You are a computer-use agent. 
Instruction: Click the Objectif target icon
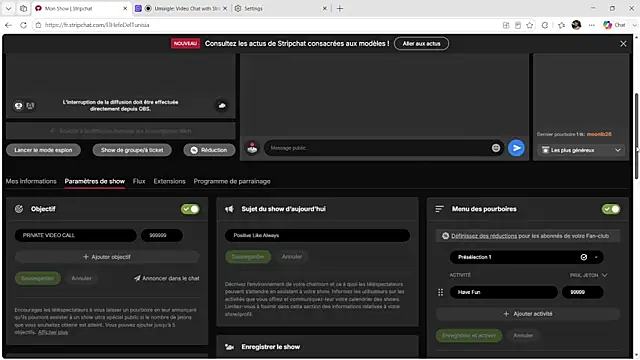(x=19, y=209)
